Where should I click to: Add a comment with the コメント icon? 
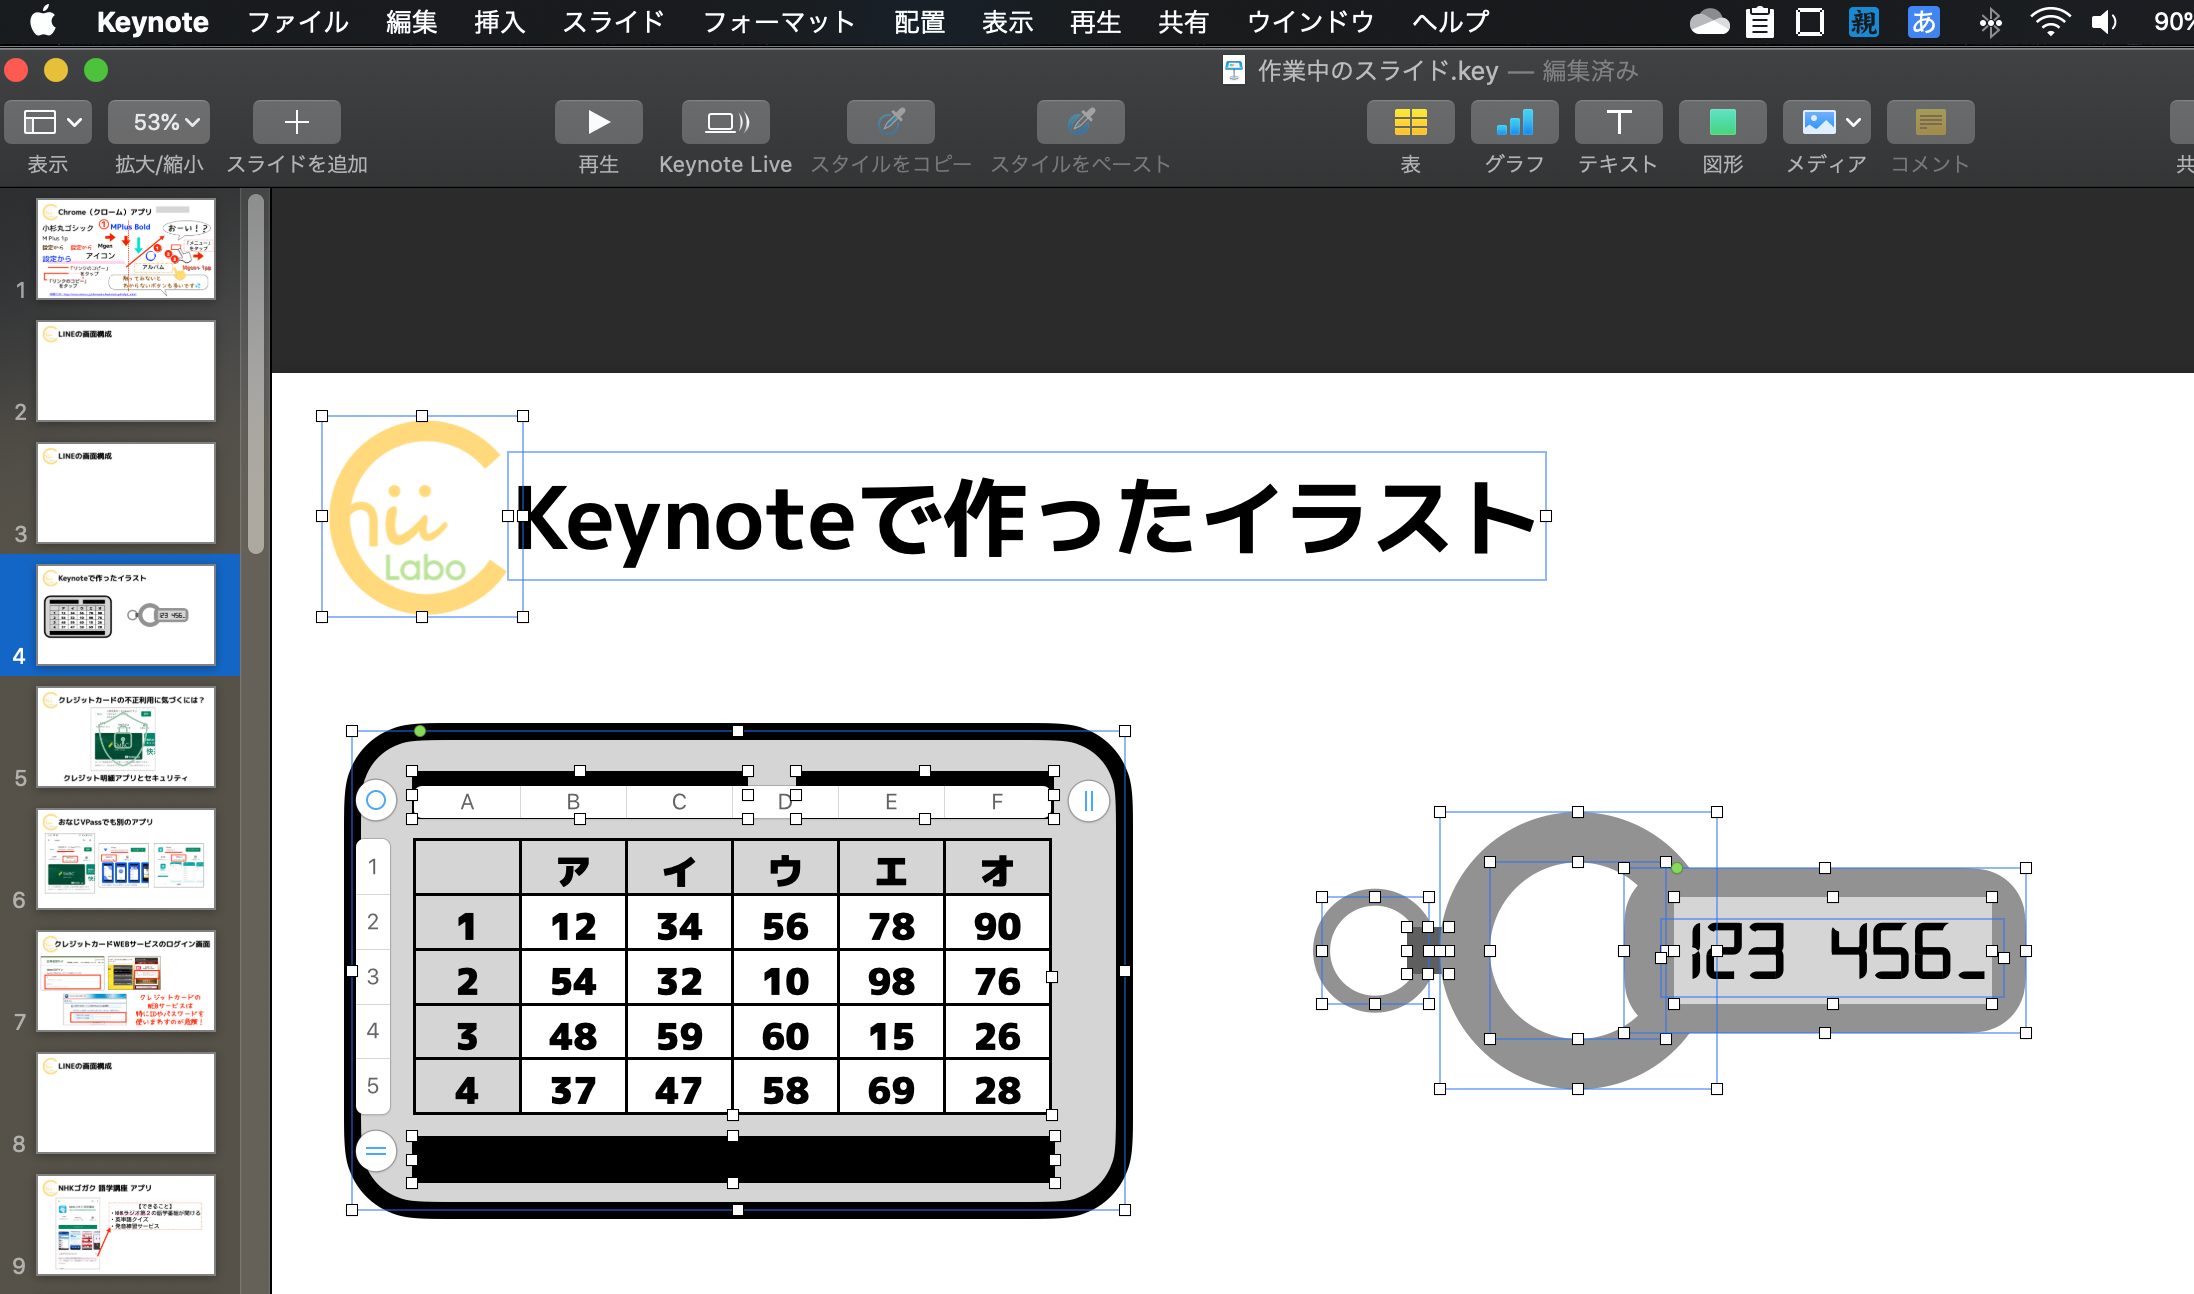[1930, 122]
